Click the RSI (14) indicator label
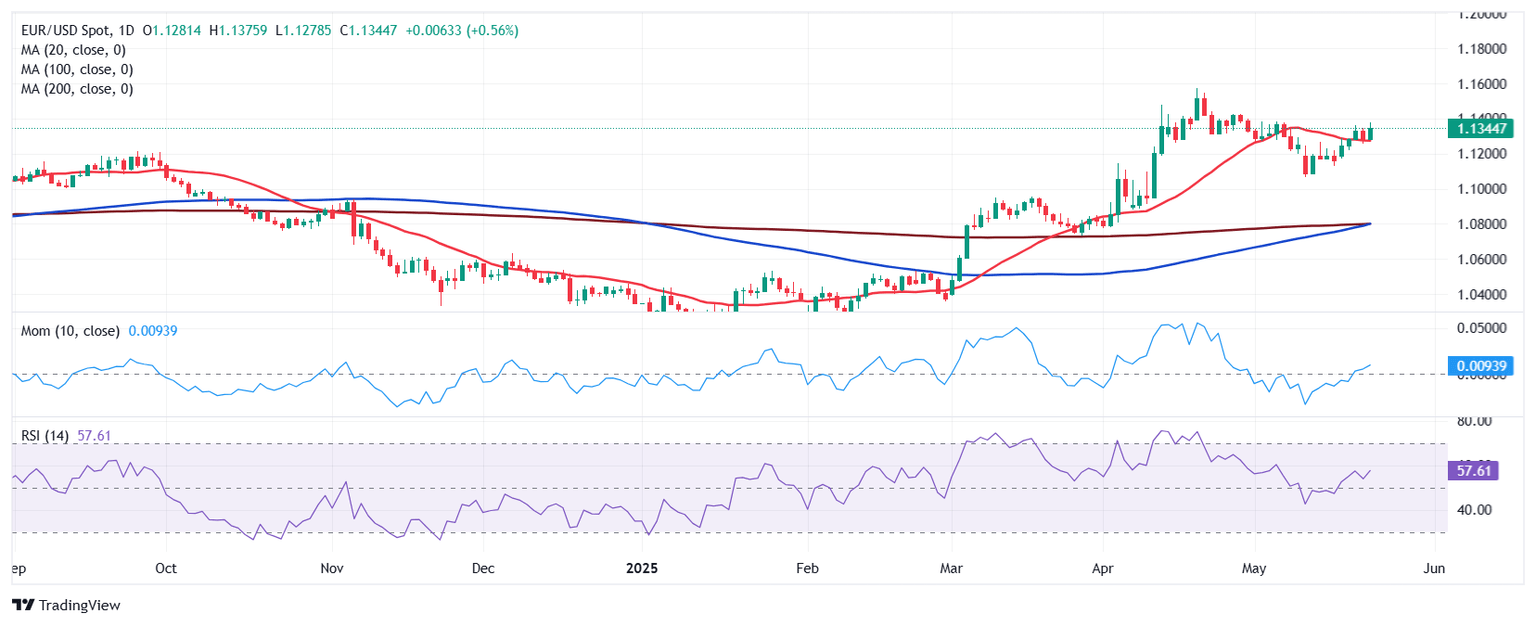The width and height of the screenshot is (1536, 625). point(45,436)
